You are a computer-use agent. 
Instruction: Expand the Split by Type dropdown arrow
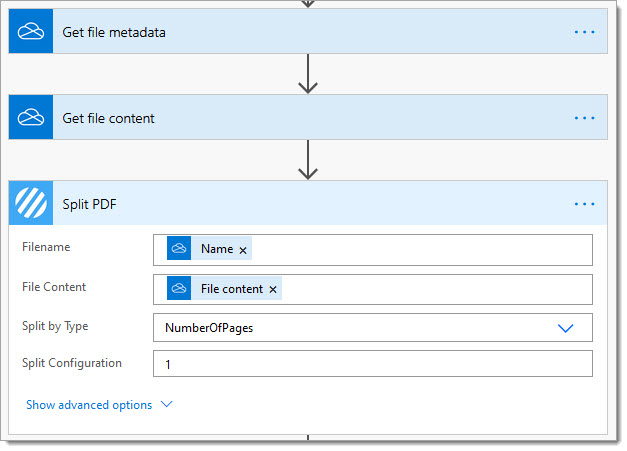pos(565,328)
